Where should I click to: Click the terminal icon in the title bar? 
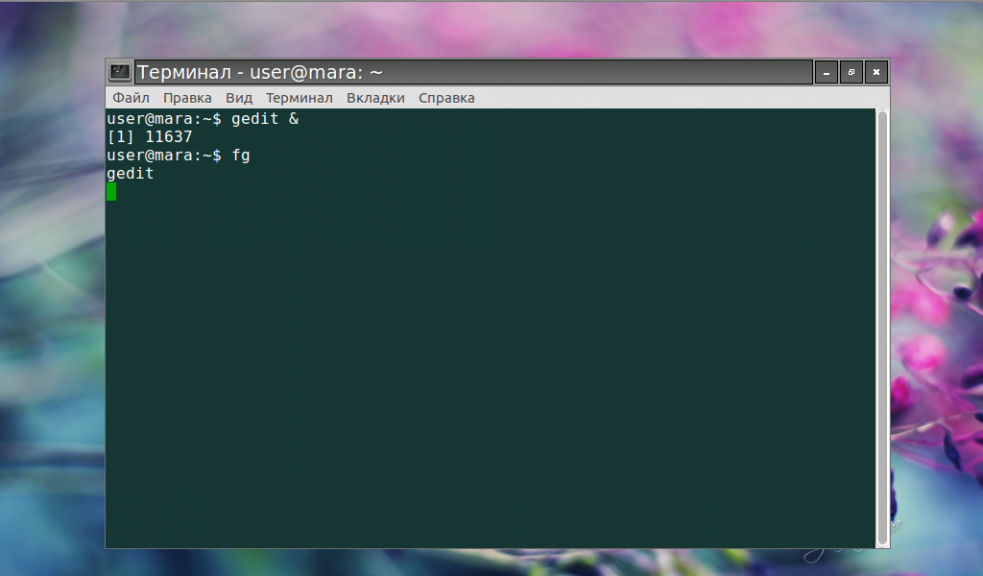(x=120, y=72)
